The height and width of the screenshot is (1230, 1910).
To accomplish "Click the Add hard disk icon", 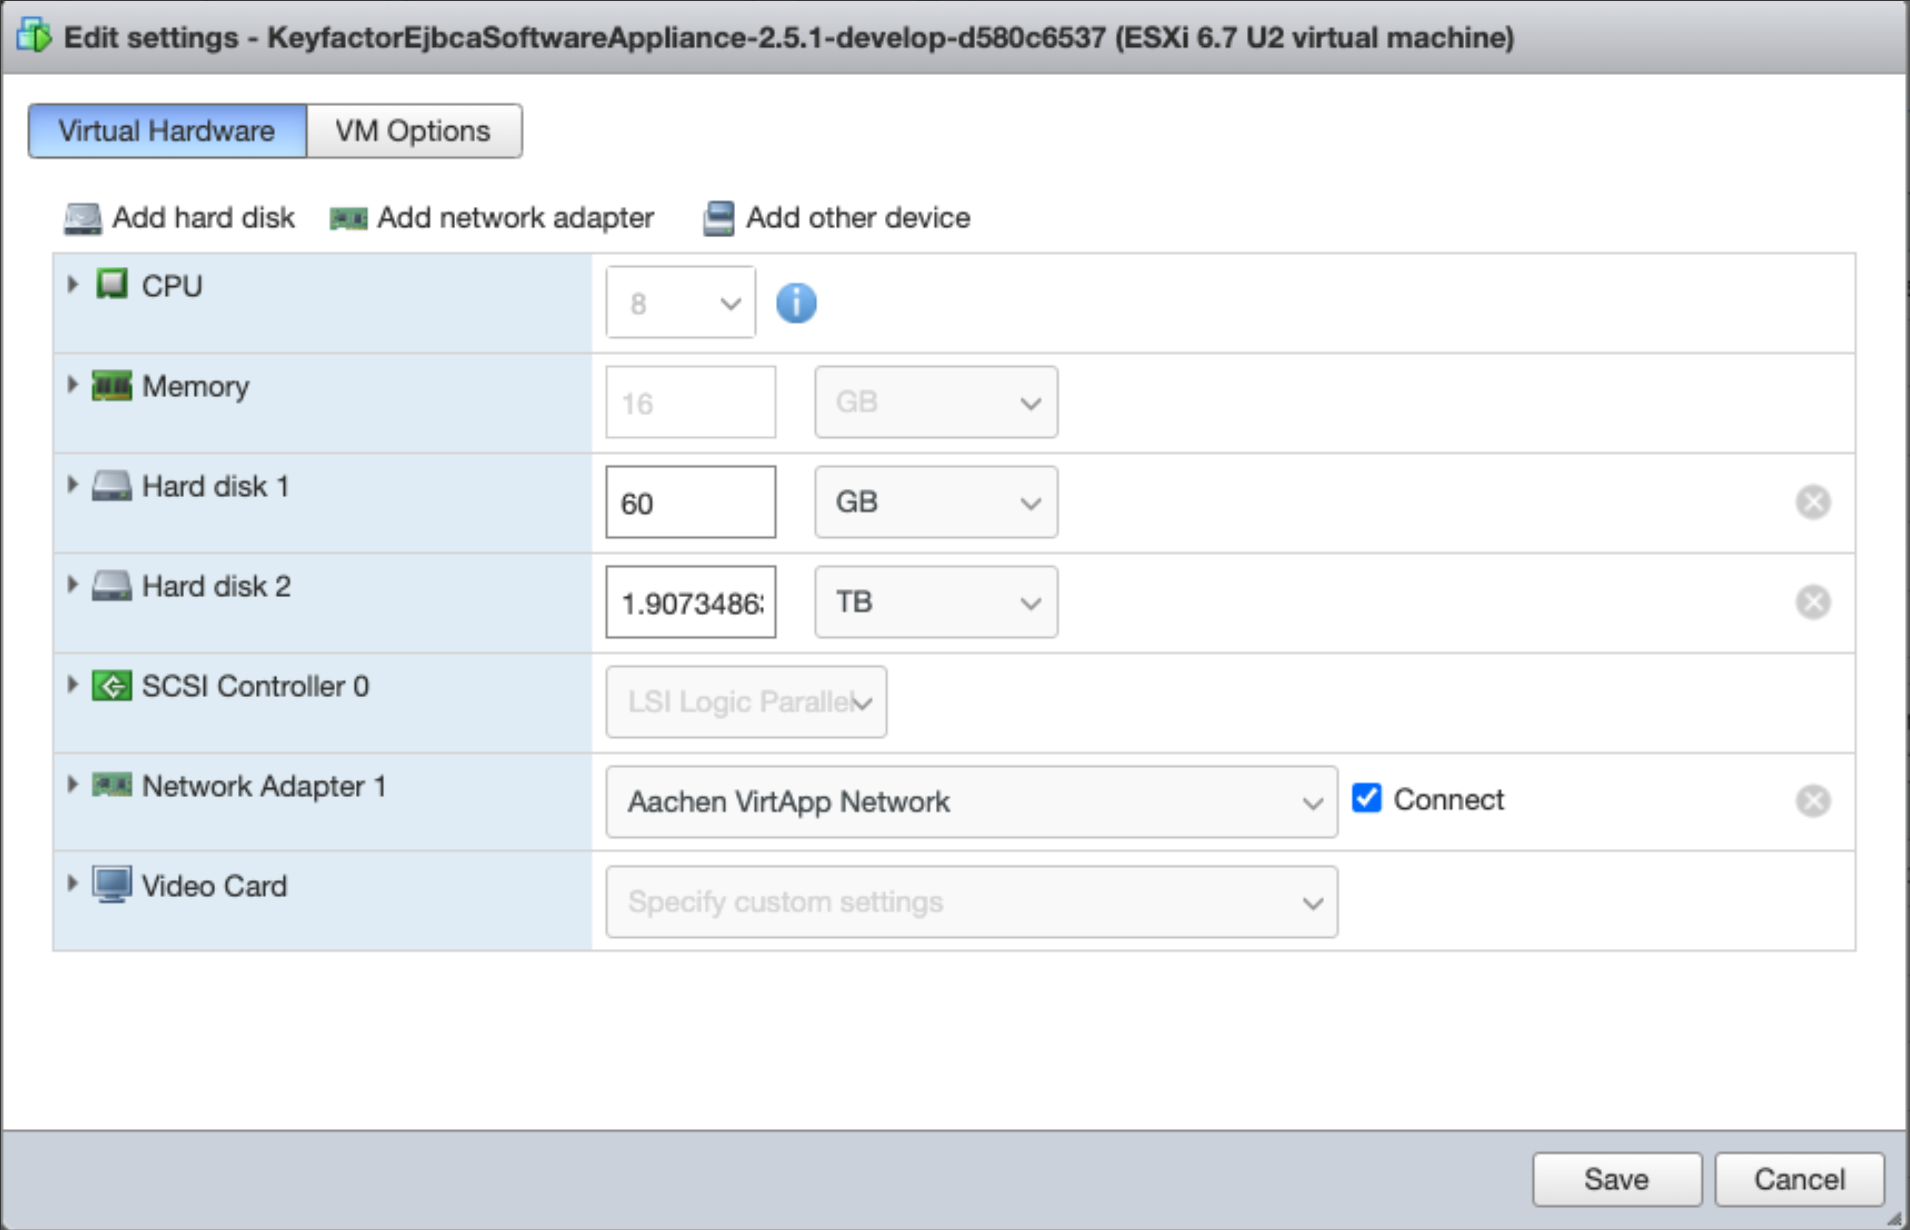I will pos(82,218).
